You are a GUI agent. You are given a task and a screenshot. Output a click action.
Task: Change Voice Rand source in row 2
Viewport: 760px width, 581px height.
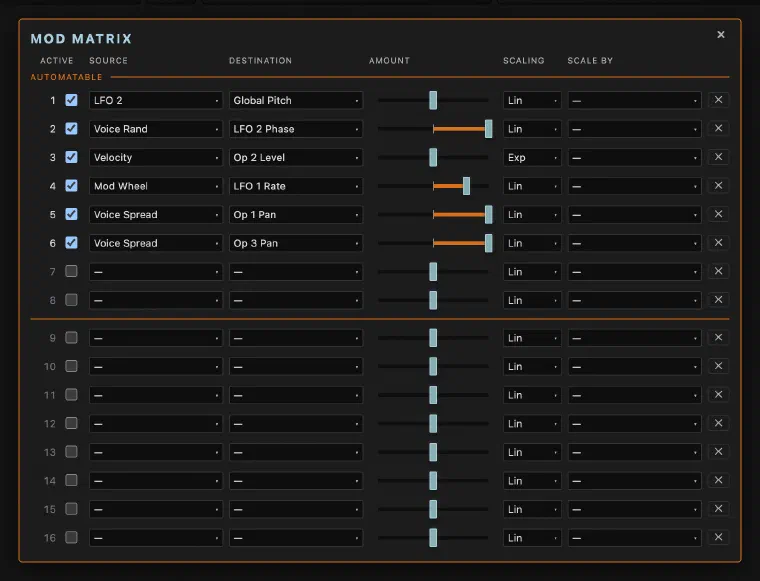[x=156, y=129]
